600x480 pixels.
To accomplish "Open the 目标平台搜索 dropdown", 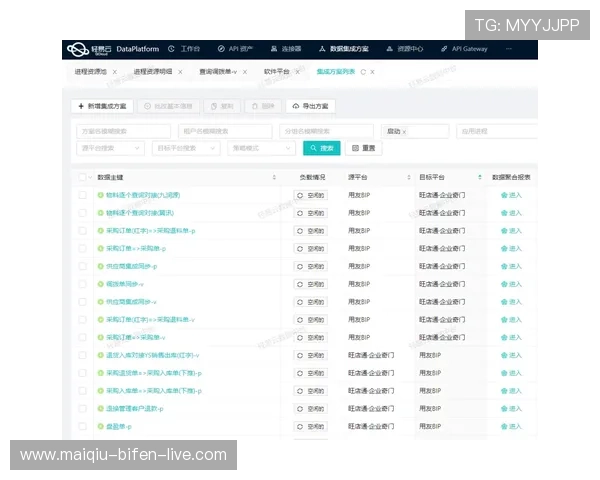I will tap(186, 148).
